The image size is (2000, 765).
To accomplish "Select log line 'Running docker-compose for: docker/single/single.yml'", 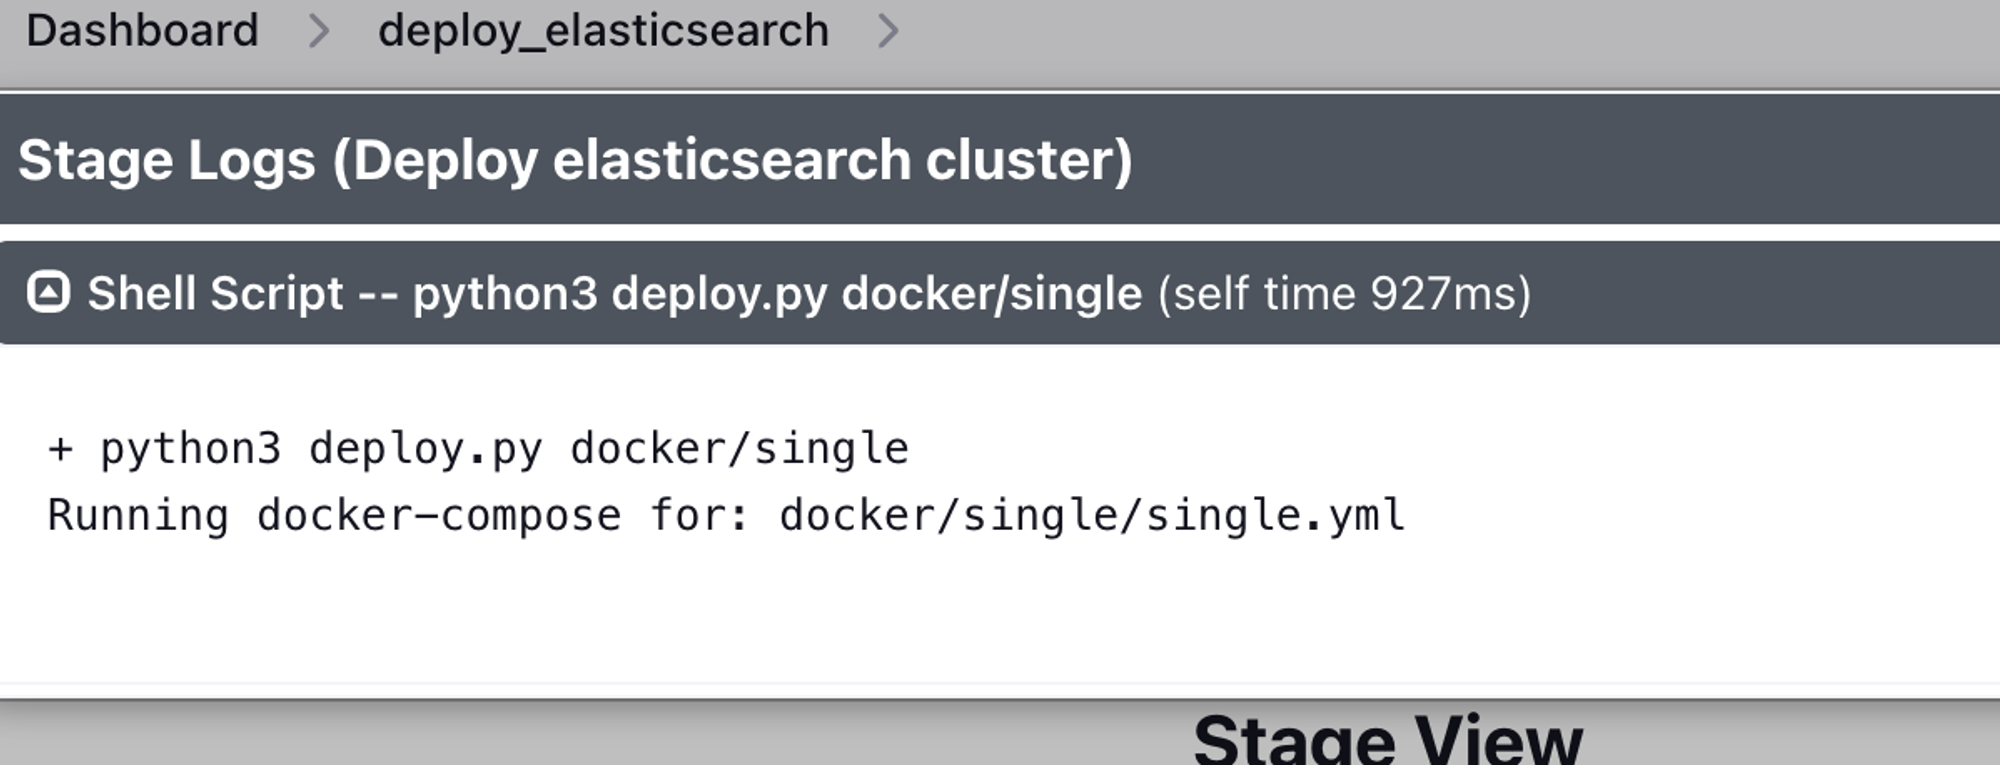I will pyautogui.click(x=726, y=516).
